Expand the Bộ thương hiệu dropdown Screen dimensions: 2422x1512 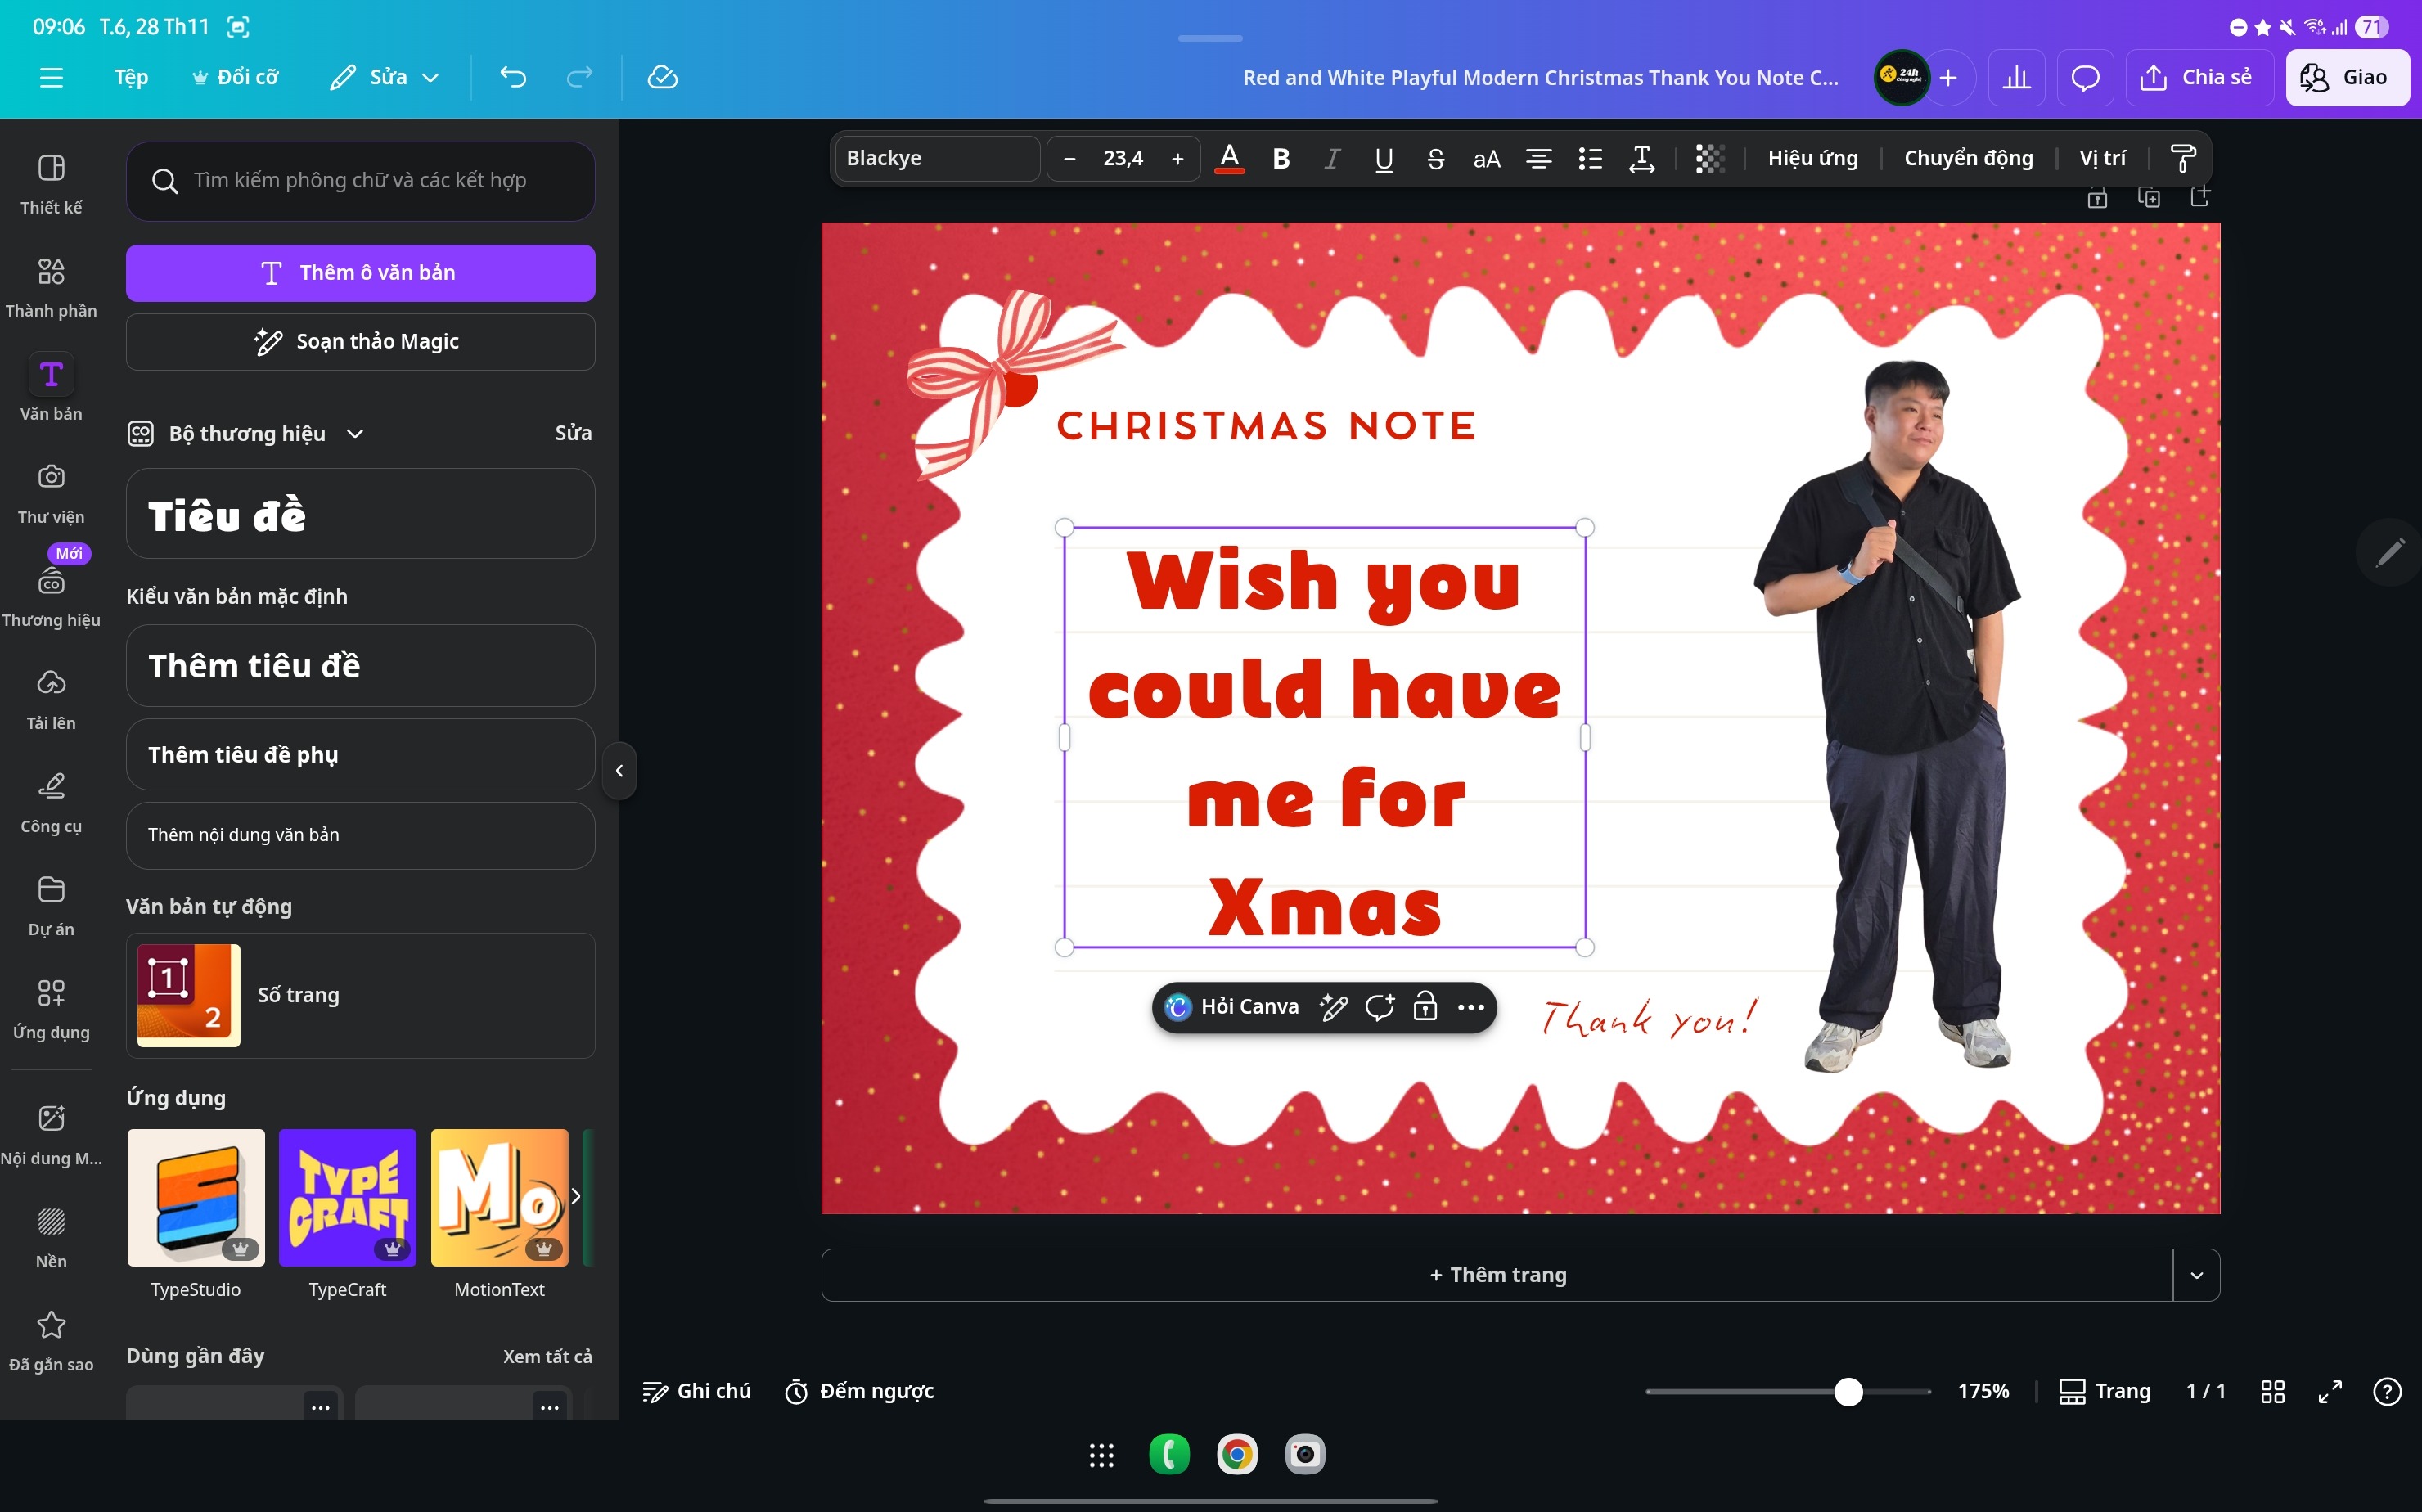coord(355,433)
